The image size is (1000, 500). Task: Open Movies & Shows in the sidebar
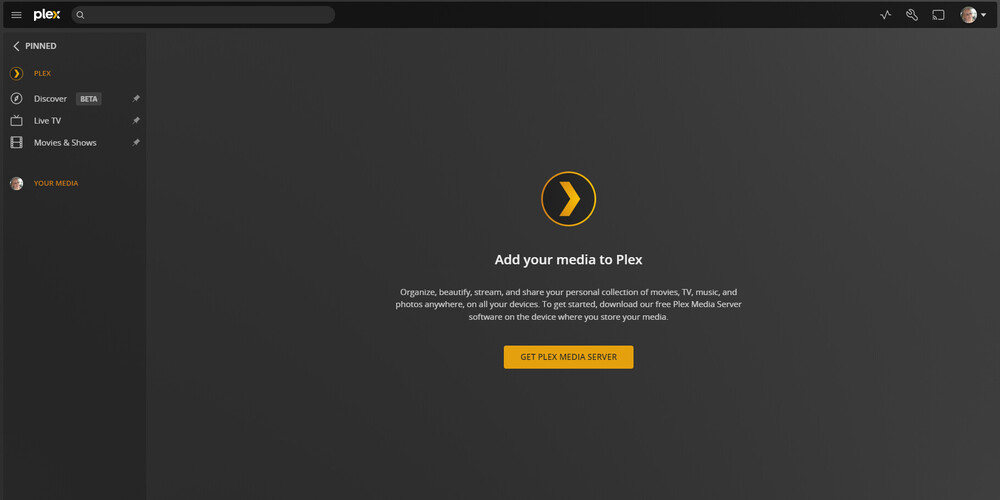pos(65,142)
